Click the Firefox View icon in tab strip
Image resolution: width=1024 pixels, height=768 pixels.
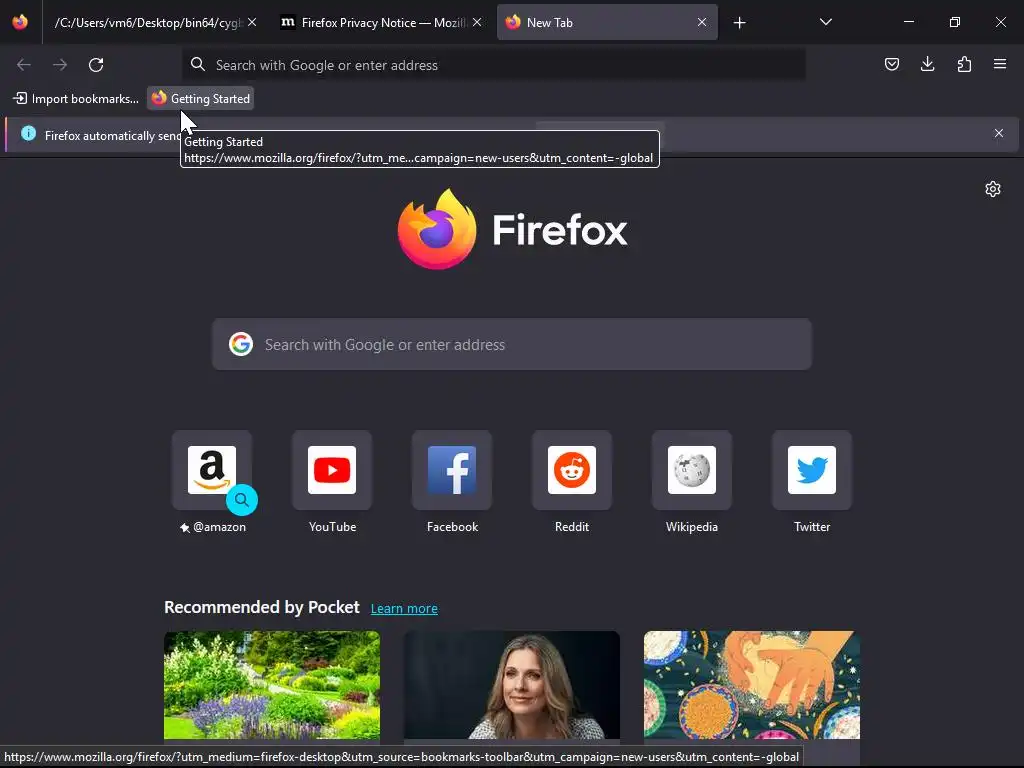click(x=20, y=22)
